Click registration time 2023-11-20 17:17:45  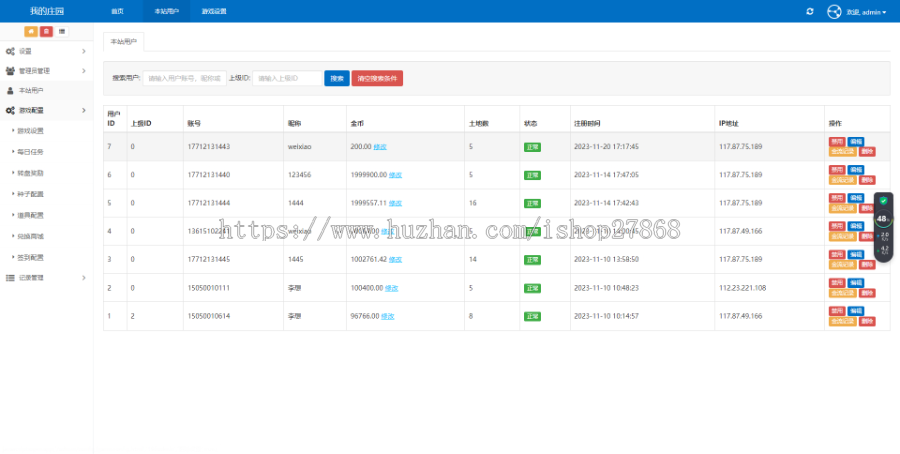(x=606, y=147)
